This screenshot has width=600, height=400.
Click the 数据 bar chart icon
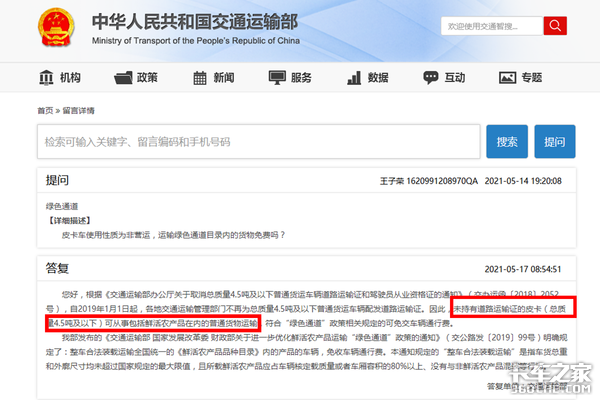coord(354,78)
